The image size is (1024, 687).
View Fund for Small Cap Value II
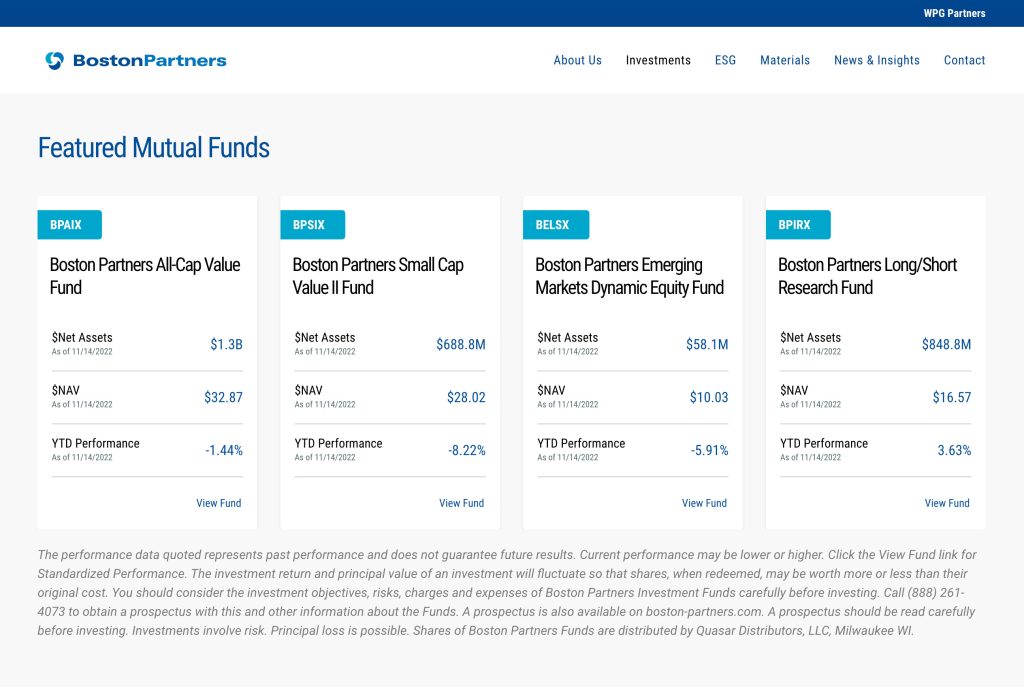(462, 503)
